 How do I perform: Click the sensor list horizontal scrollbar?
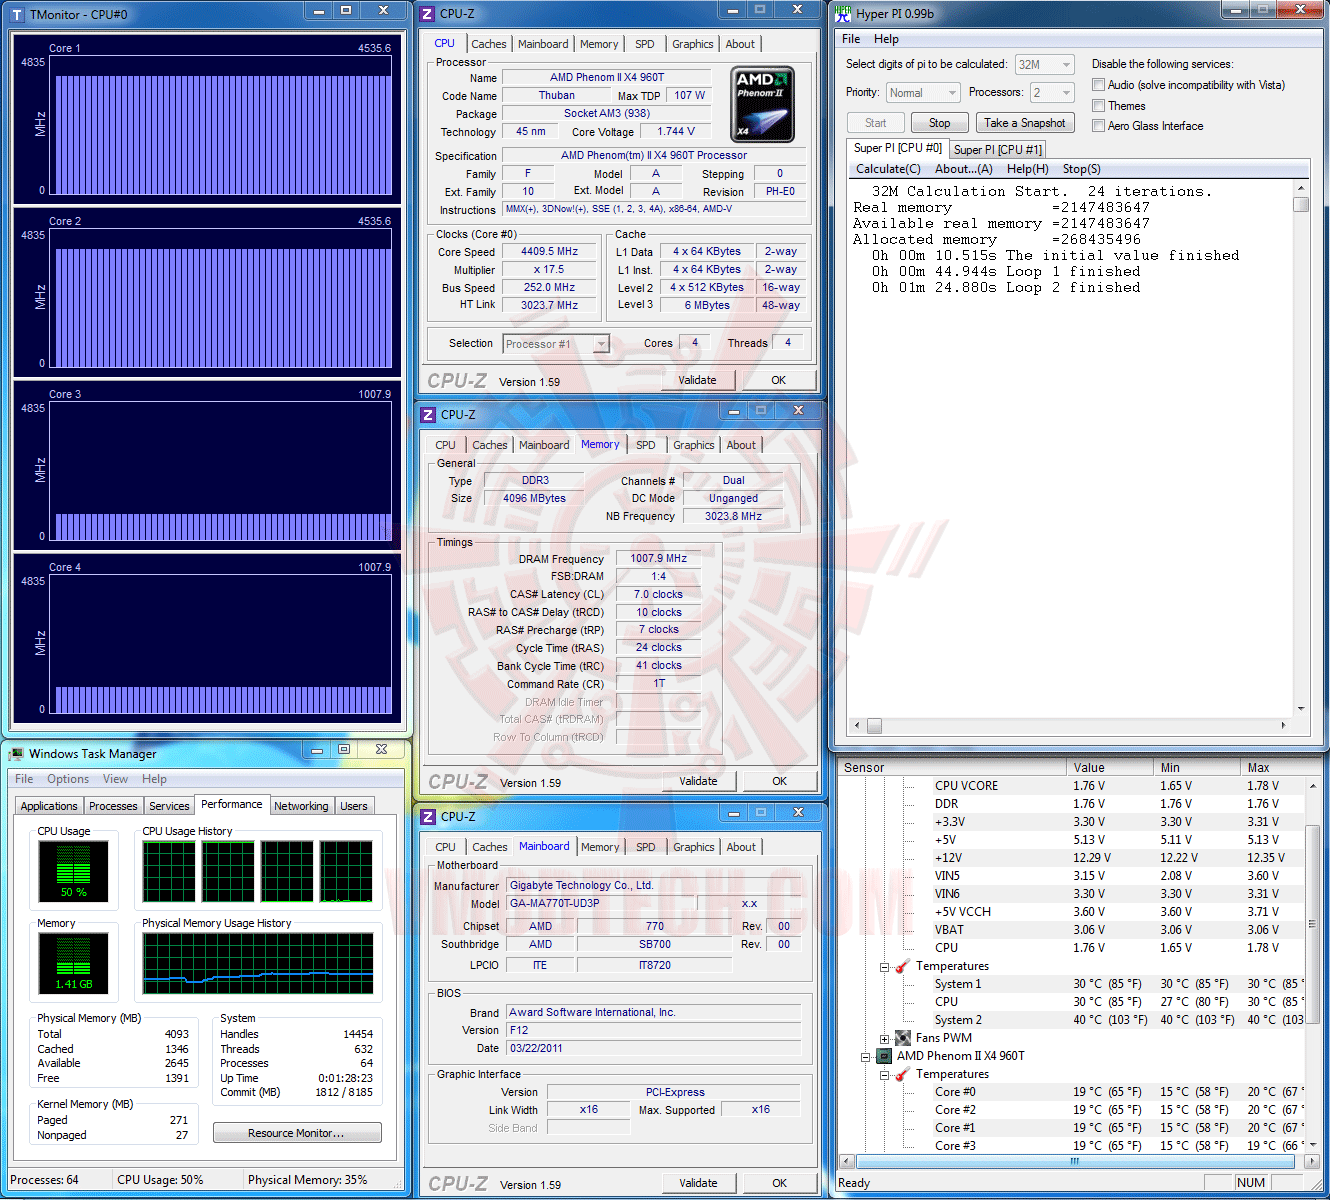(1075, 1162)
